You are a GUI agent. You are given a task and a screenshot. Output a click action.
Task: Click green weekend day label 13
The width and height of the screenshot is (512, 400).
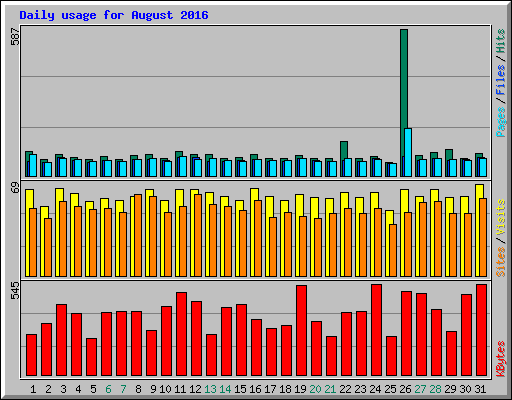point(210,389)
